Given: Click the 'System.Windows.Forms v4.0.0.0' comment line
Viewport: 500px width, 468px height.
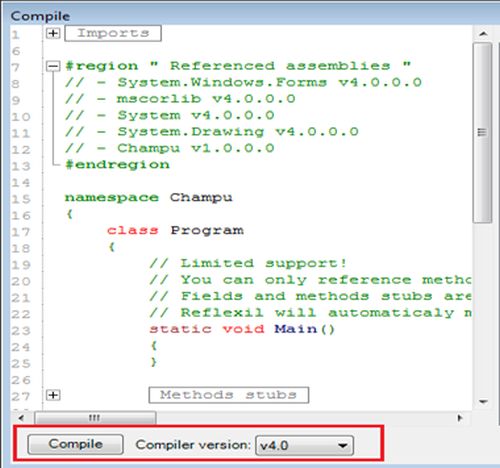Looking at the screenshot, I should (x=244, y=83).
